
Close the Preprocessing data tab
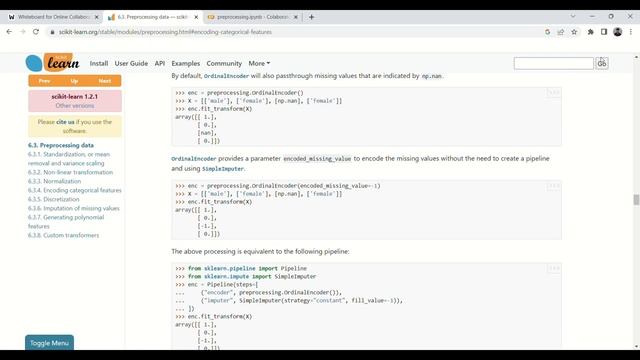click(x=196, y=17)
